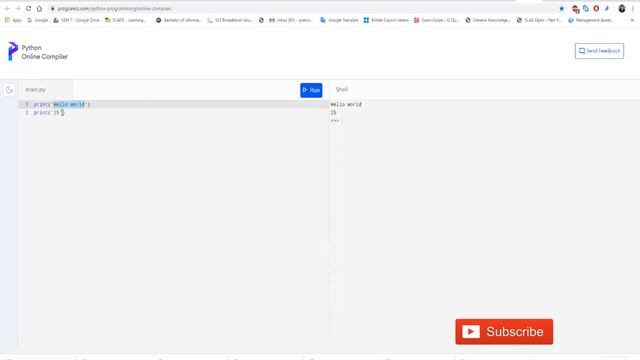The height and width of the screenshot is (360, 640).
Task: Click the padlock site info icon
Action: (52, 9)
